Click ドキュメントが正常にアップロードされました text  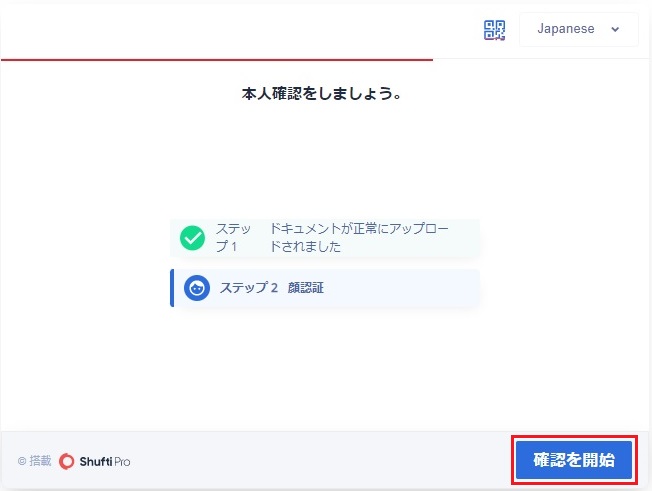tap(359, 237)
